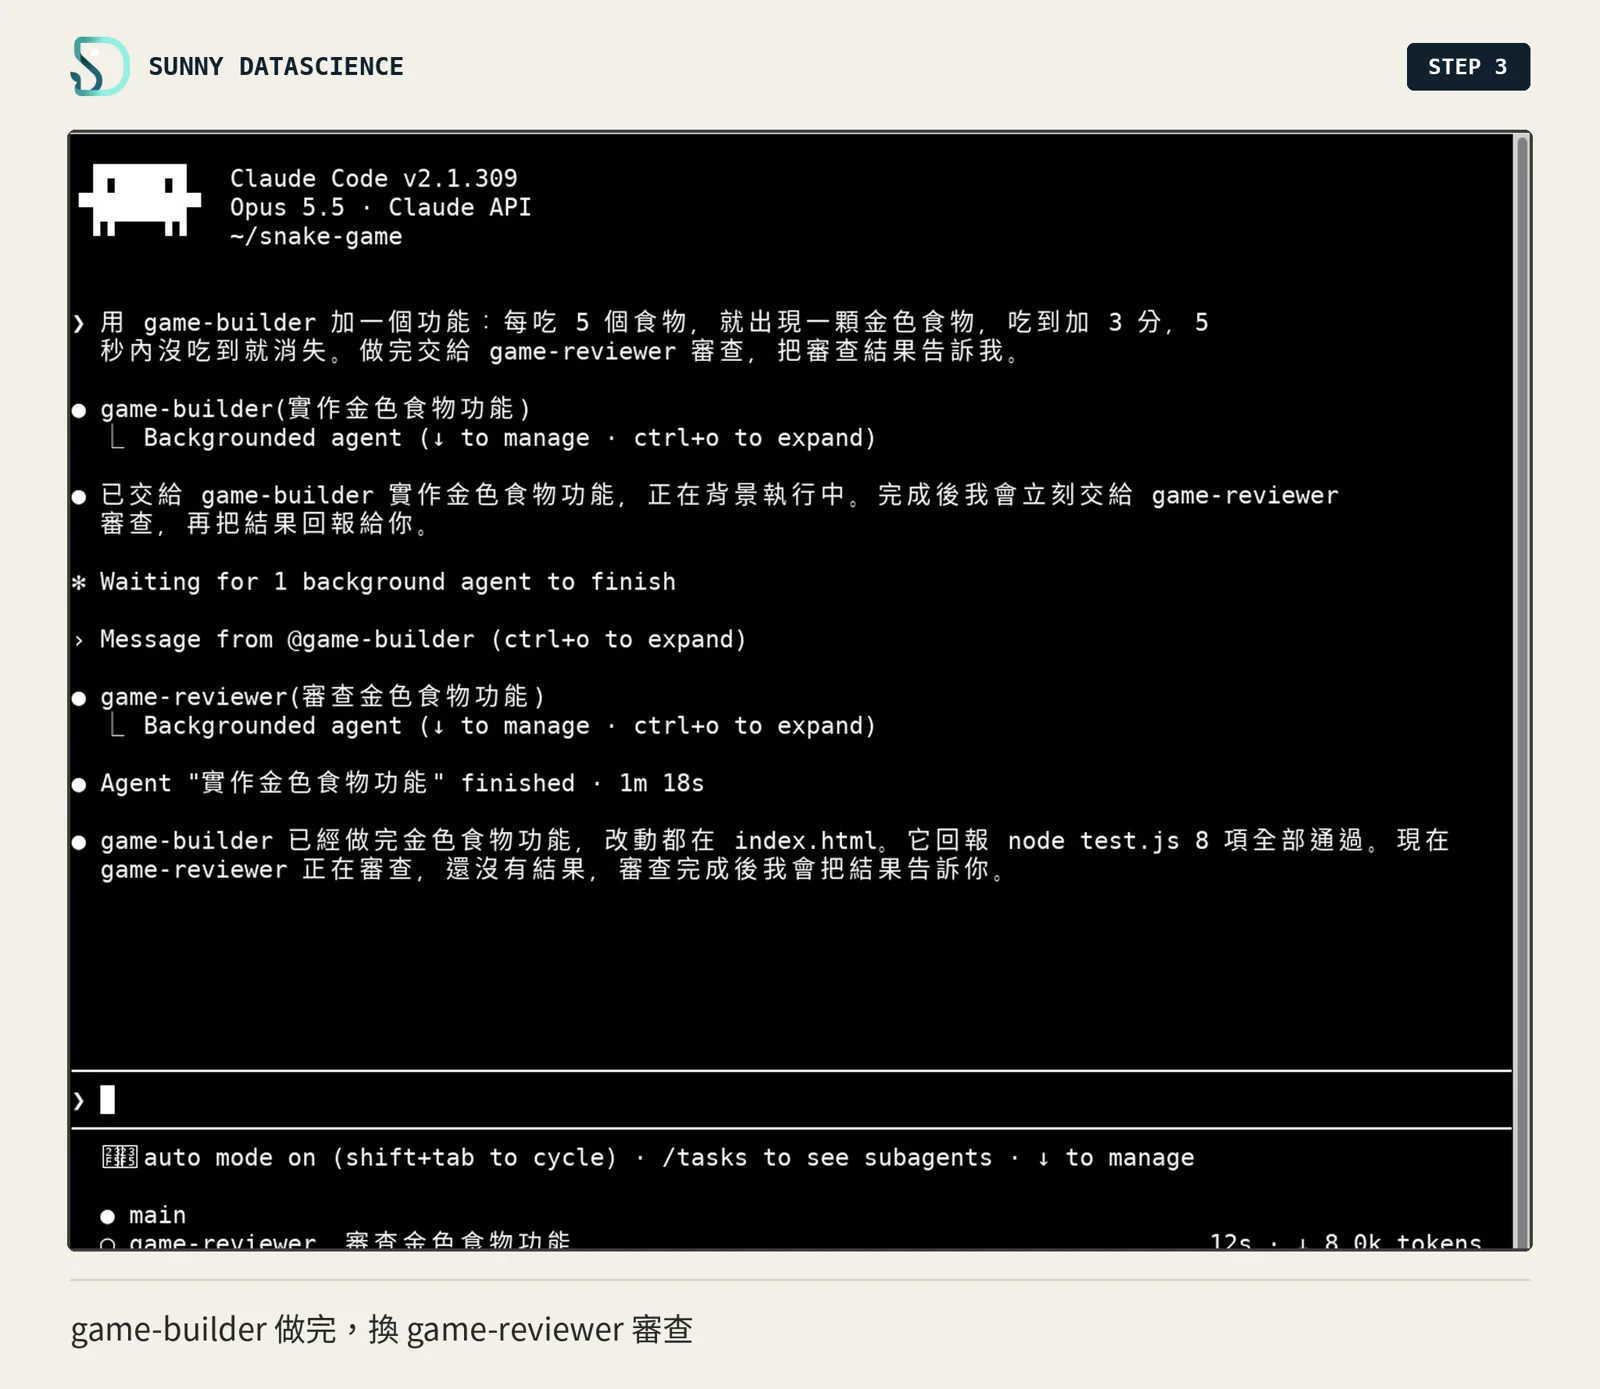Screen dimensions: 1600x1389
Task: Click "auto mode on (shift+tab to cycle)" text
Action: [x=381, y=1158]
